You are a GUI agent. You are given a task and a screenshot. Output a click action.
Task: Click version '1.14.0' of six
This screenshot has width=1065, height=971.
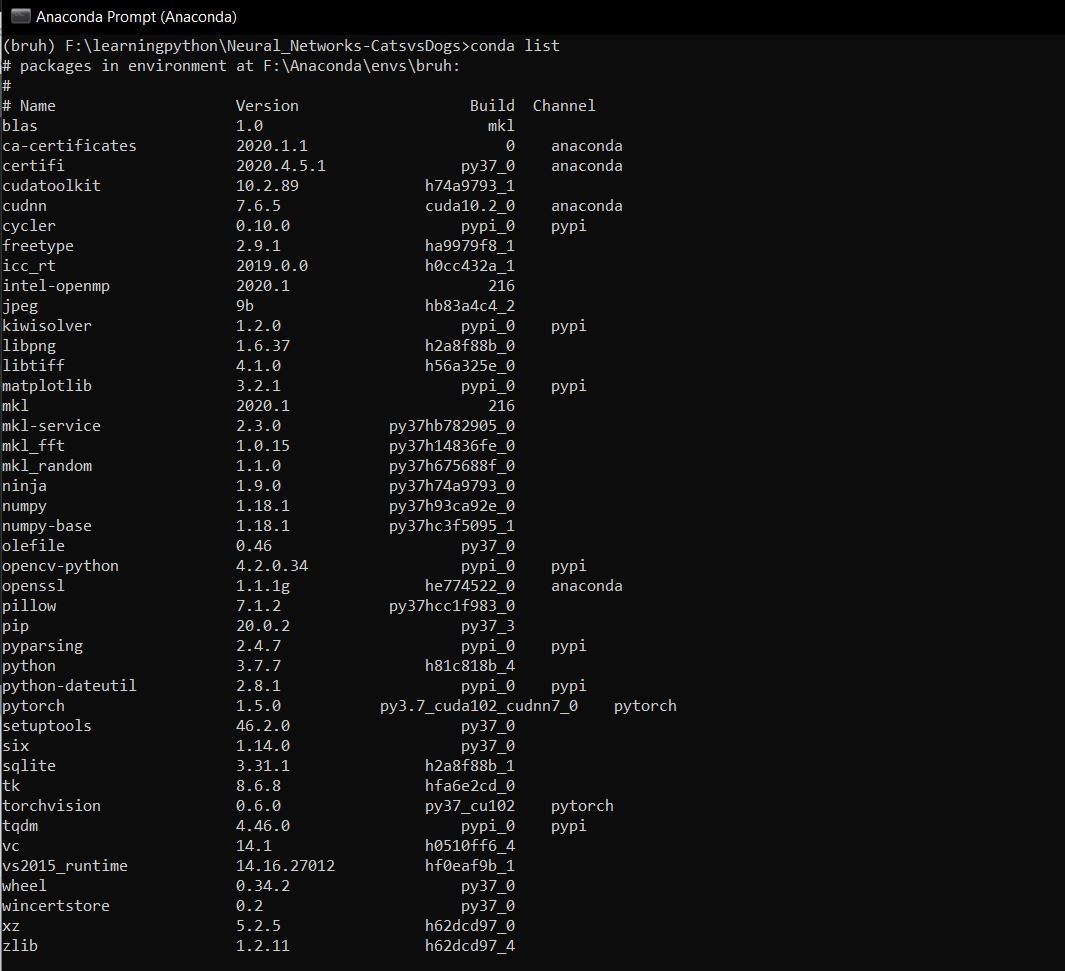[263, 746]
